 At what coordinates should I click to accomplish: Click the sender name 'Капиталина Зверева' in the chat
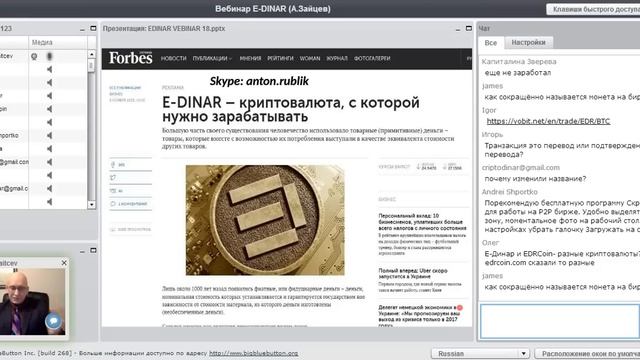point(519,62)
